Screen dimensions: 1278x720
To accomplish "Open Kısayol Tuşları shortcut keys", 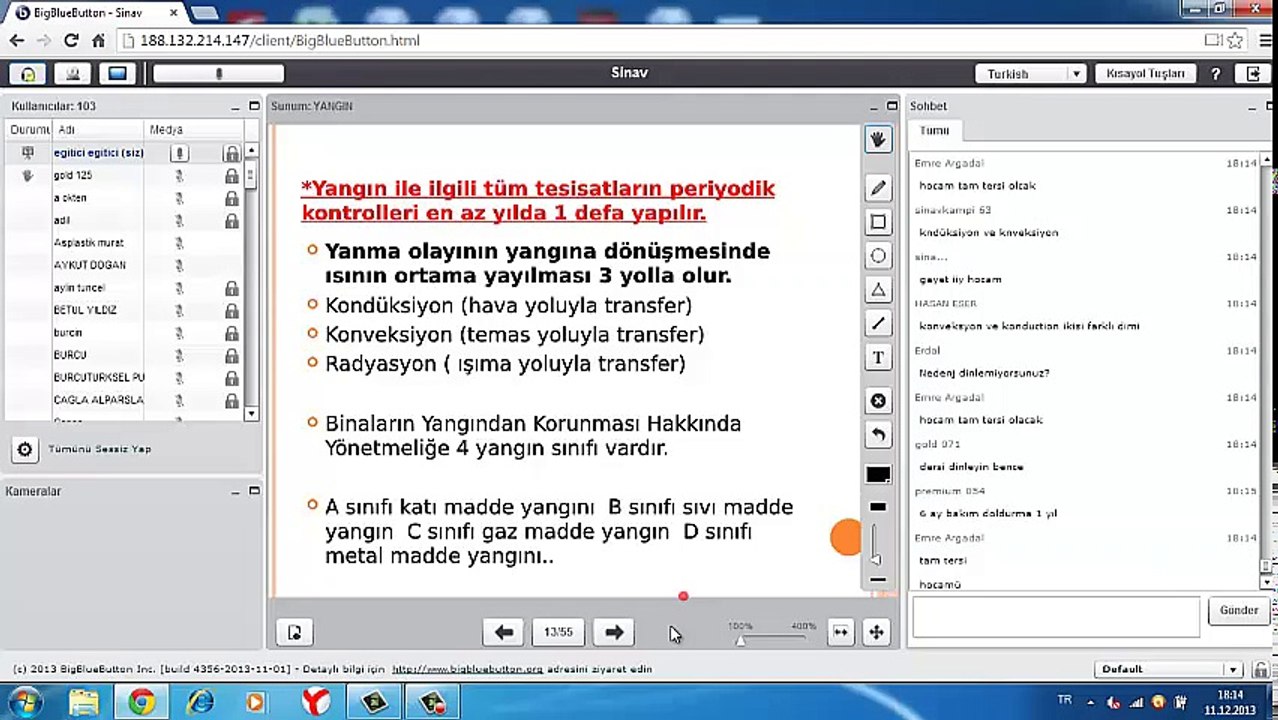I will coord(1145,73).
